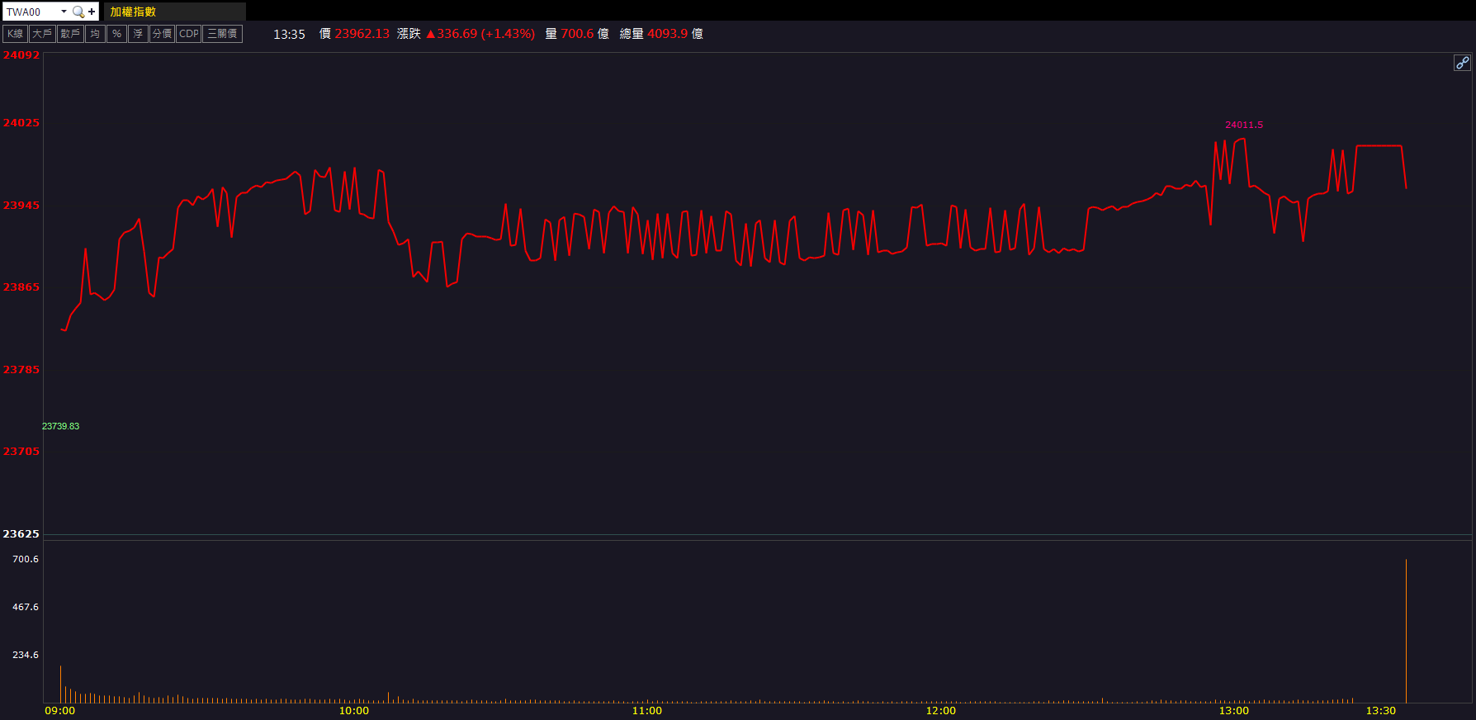Click the 11:00 time axis marker
Viewport: 1476px width, 720px height.
click(647, 711)
